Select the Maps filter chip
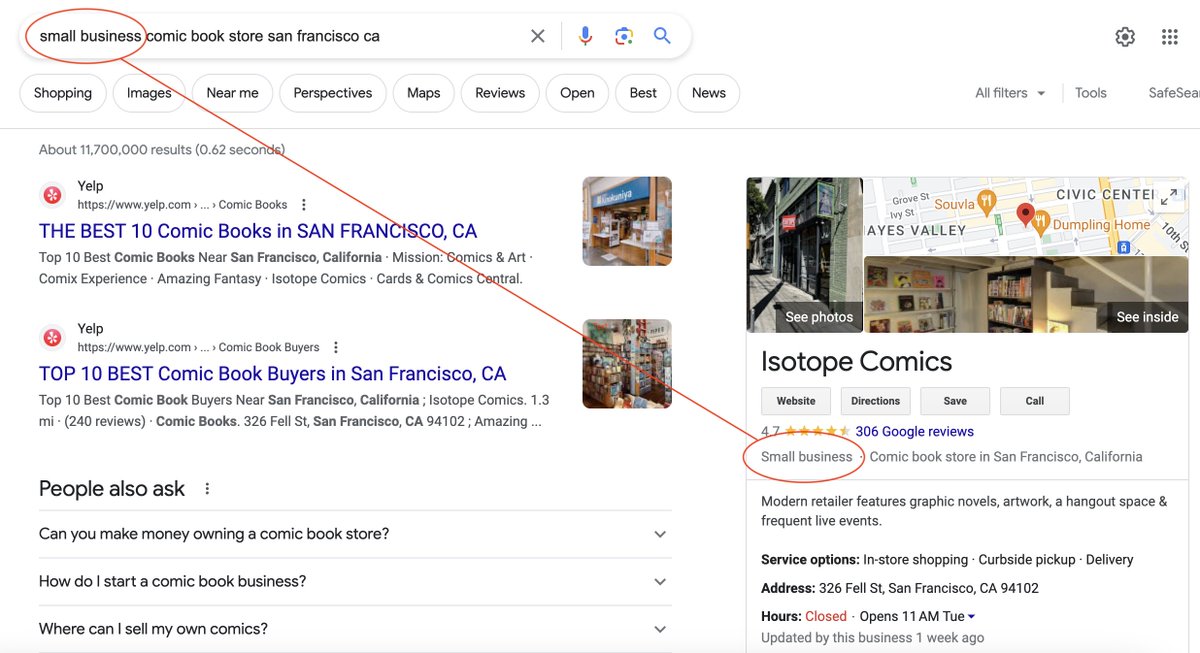 (x=424, y=93)
